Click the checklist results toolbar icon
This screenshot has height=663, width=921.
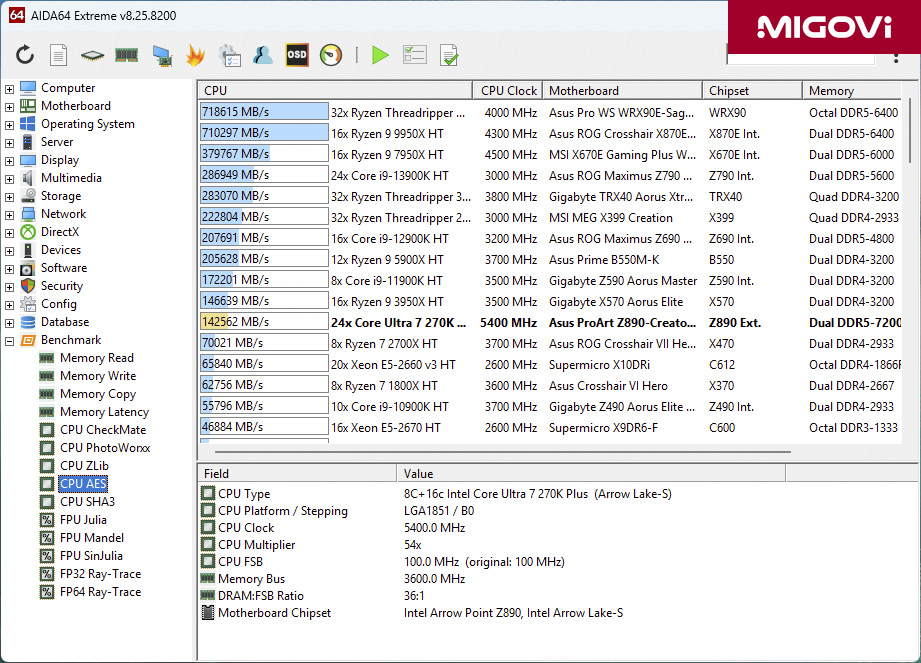415,55
